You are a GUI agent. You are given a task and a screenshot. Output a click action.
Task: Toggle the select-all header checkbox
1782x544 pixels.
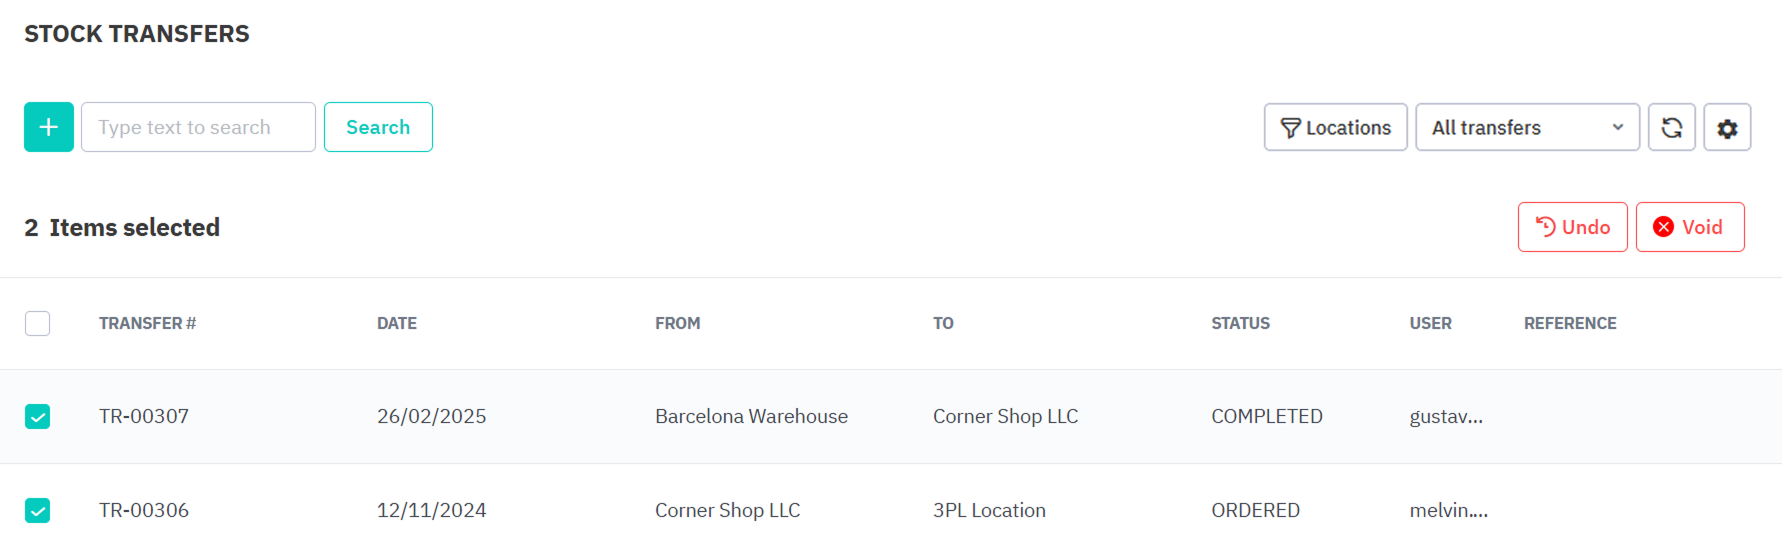point(38,323)
